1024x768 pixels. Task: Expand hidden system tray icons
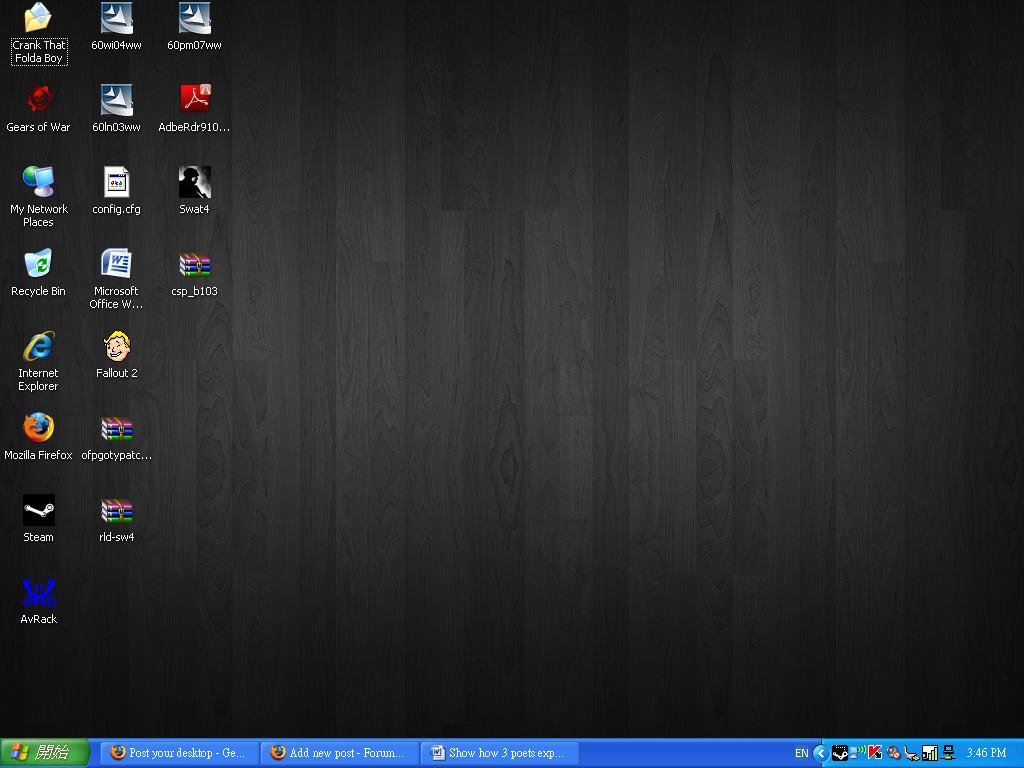[x=821, y=753]
